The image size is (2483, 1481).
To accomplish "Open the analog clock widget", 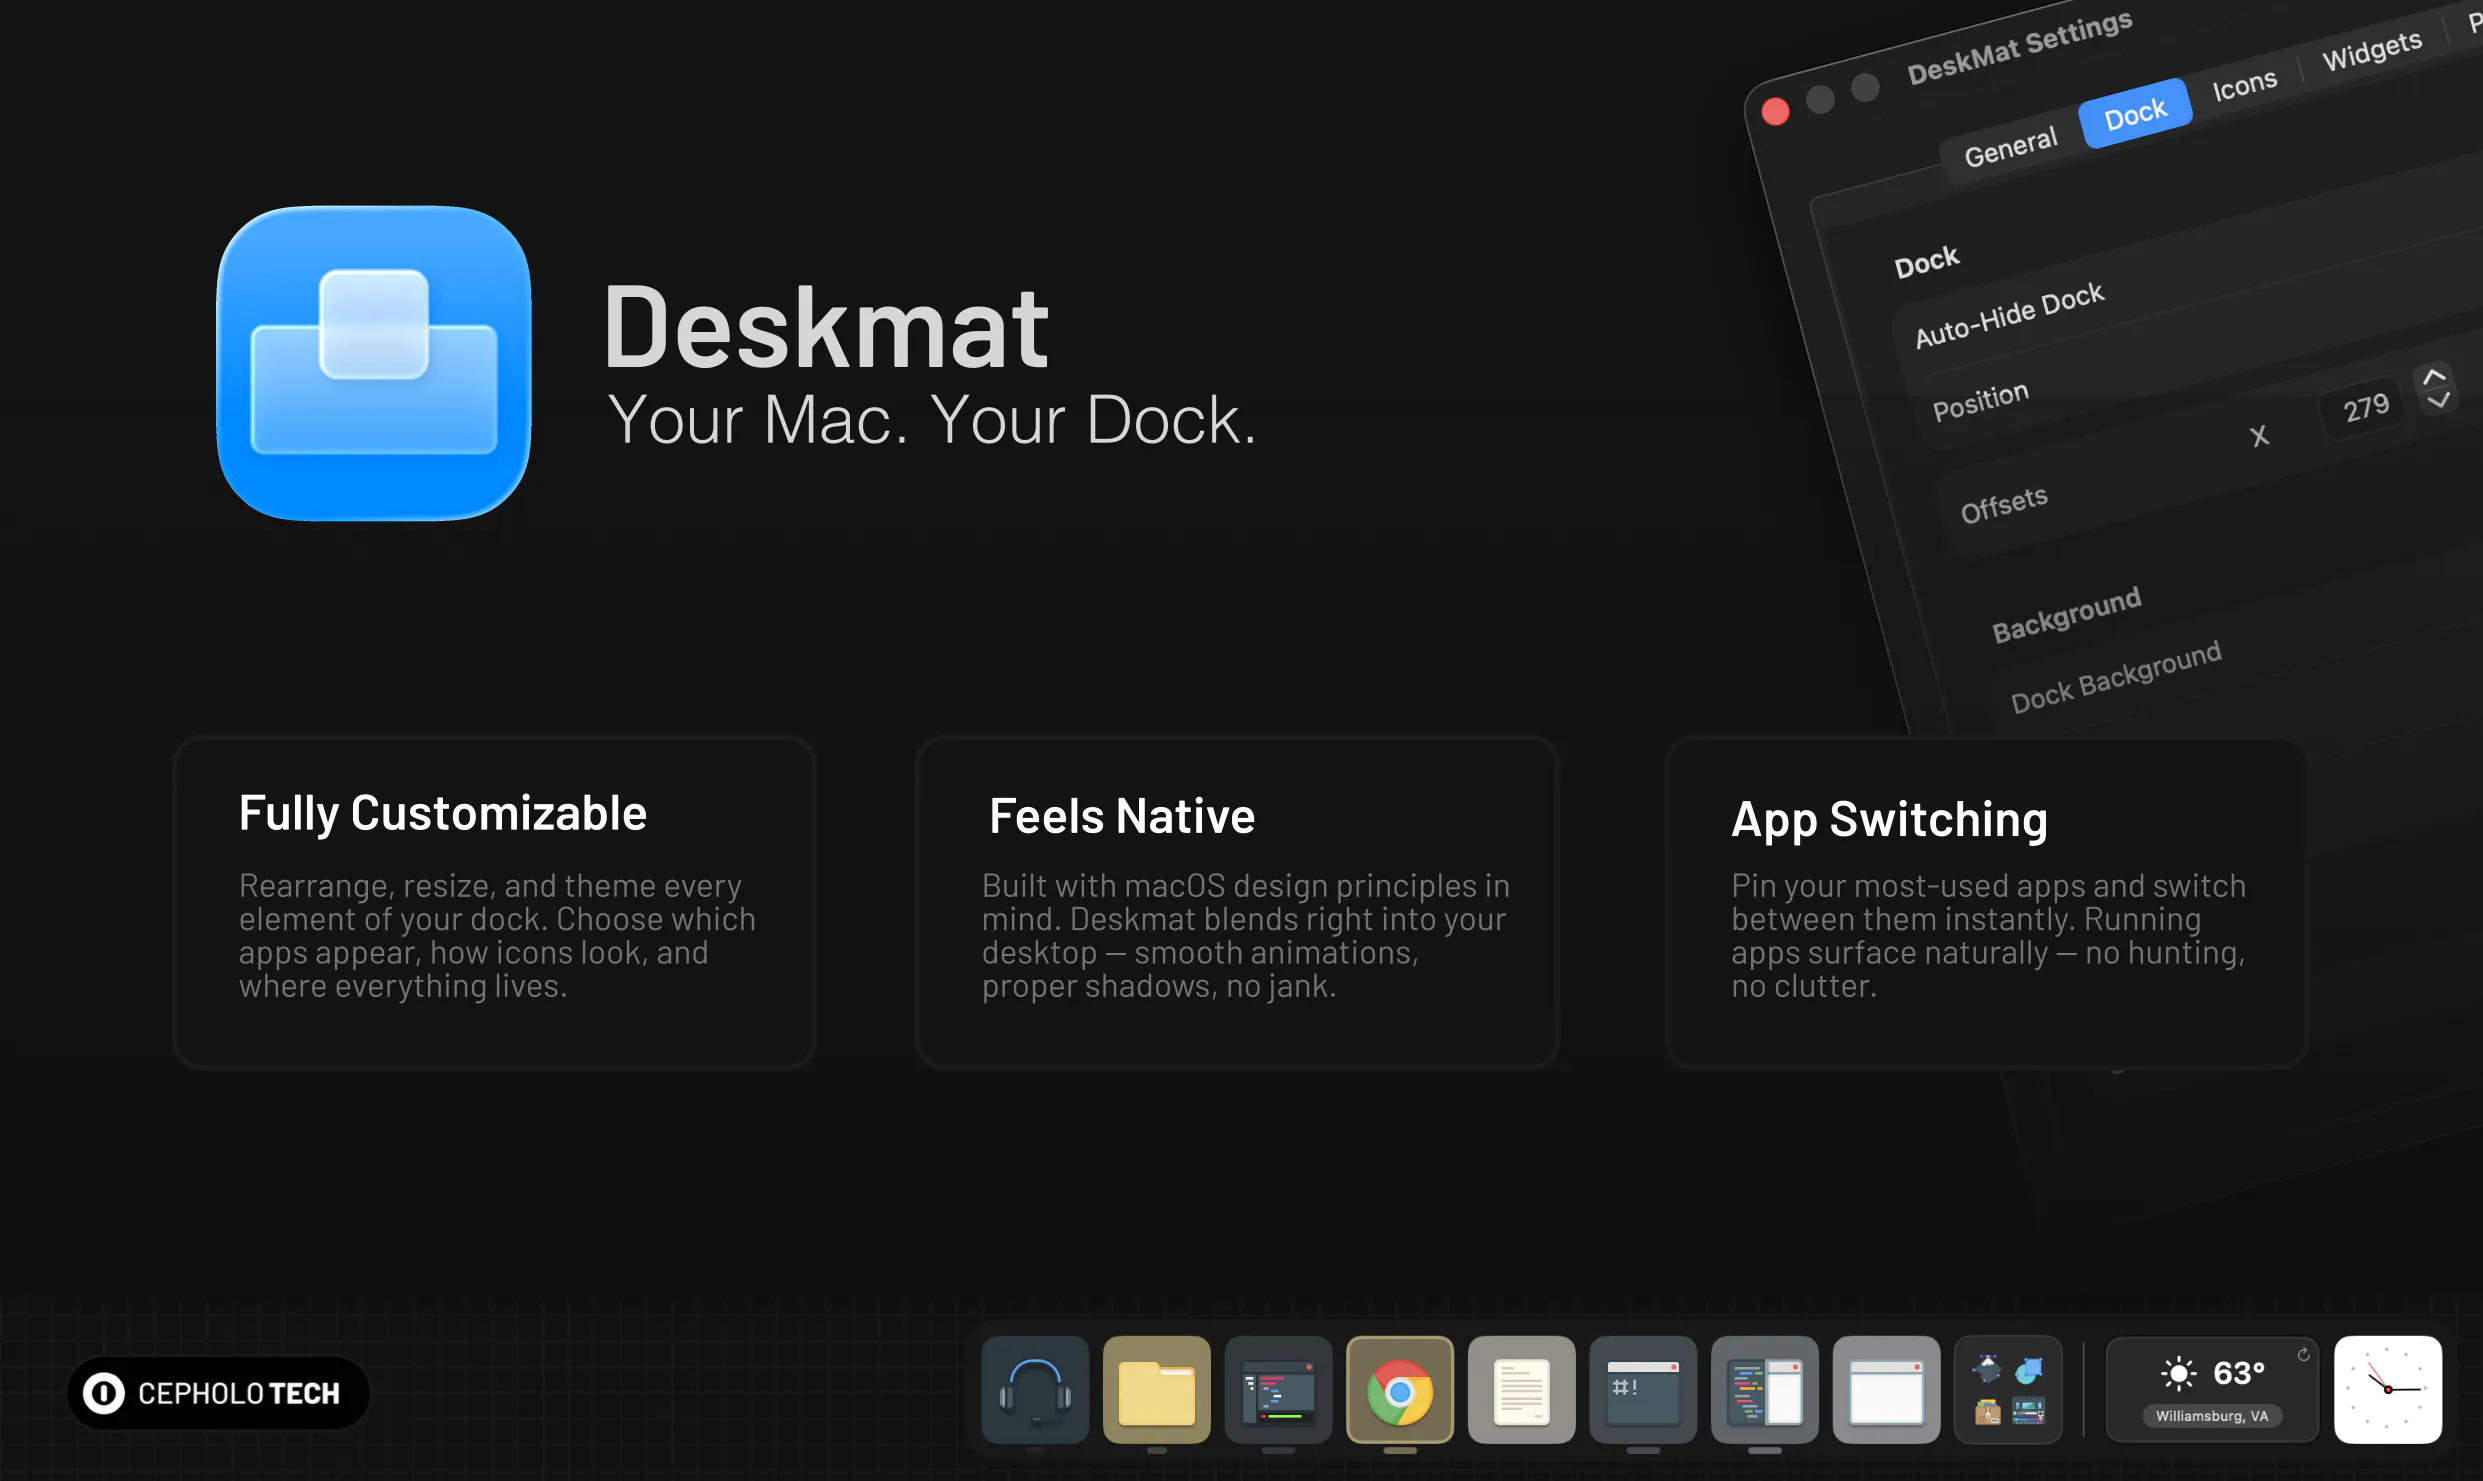I will pos(2388,1389).
